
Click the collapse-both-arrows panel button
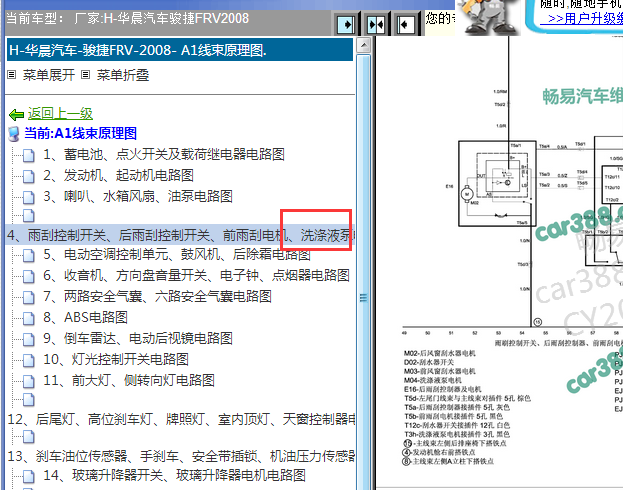click(376, 25)
